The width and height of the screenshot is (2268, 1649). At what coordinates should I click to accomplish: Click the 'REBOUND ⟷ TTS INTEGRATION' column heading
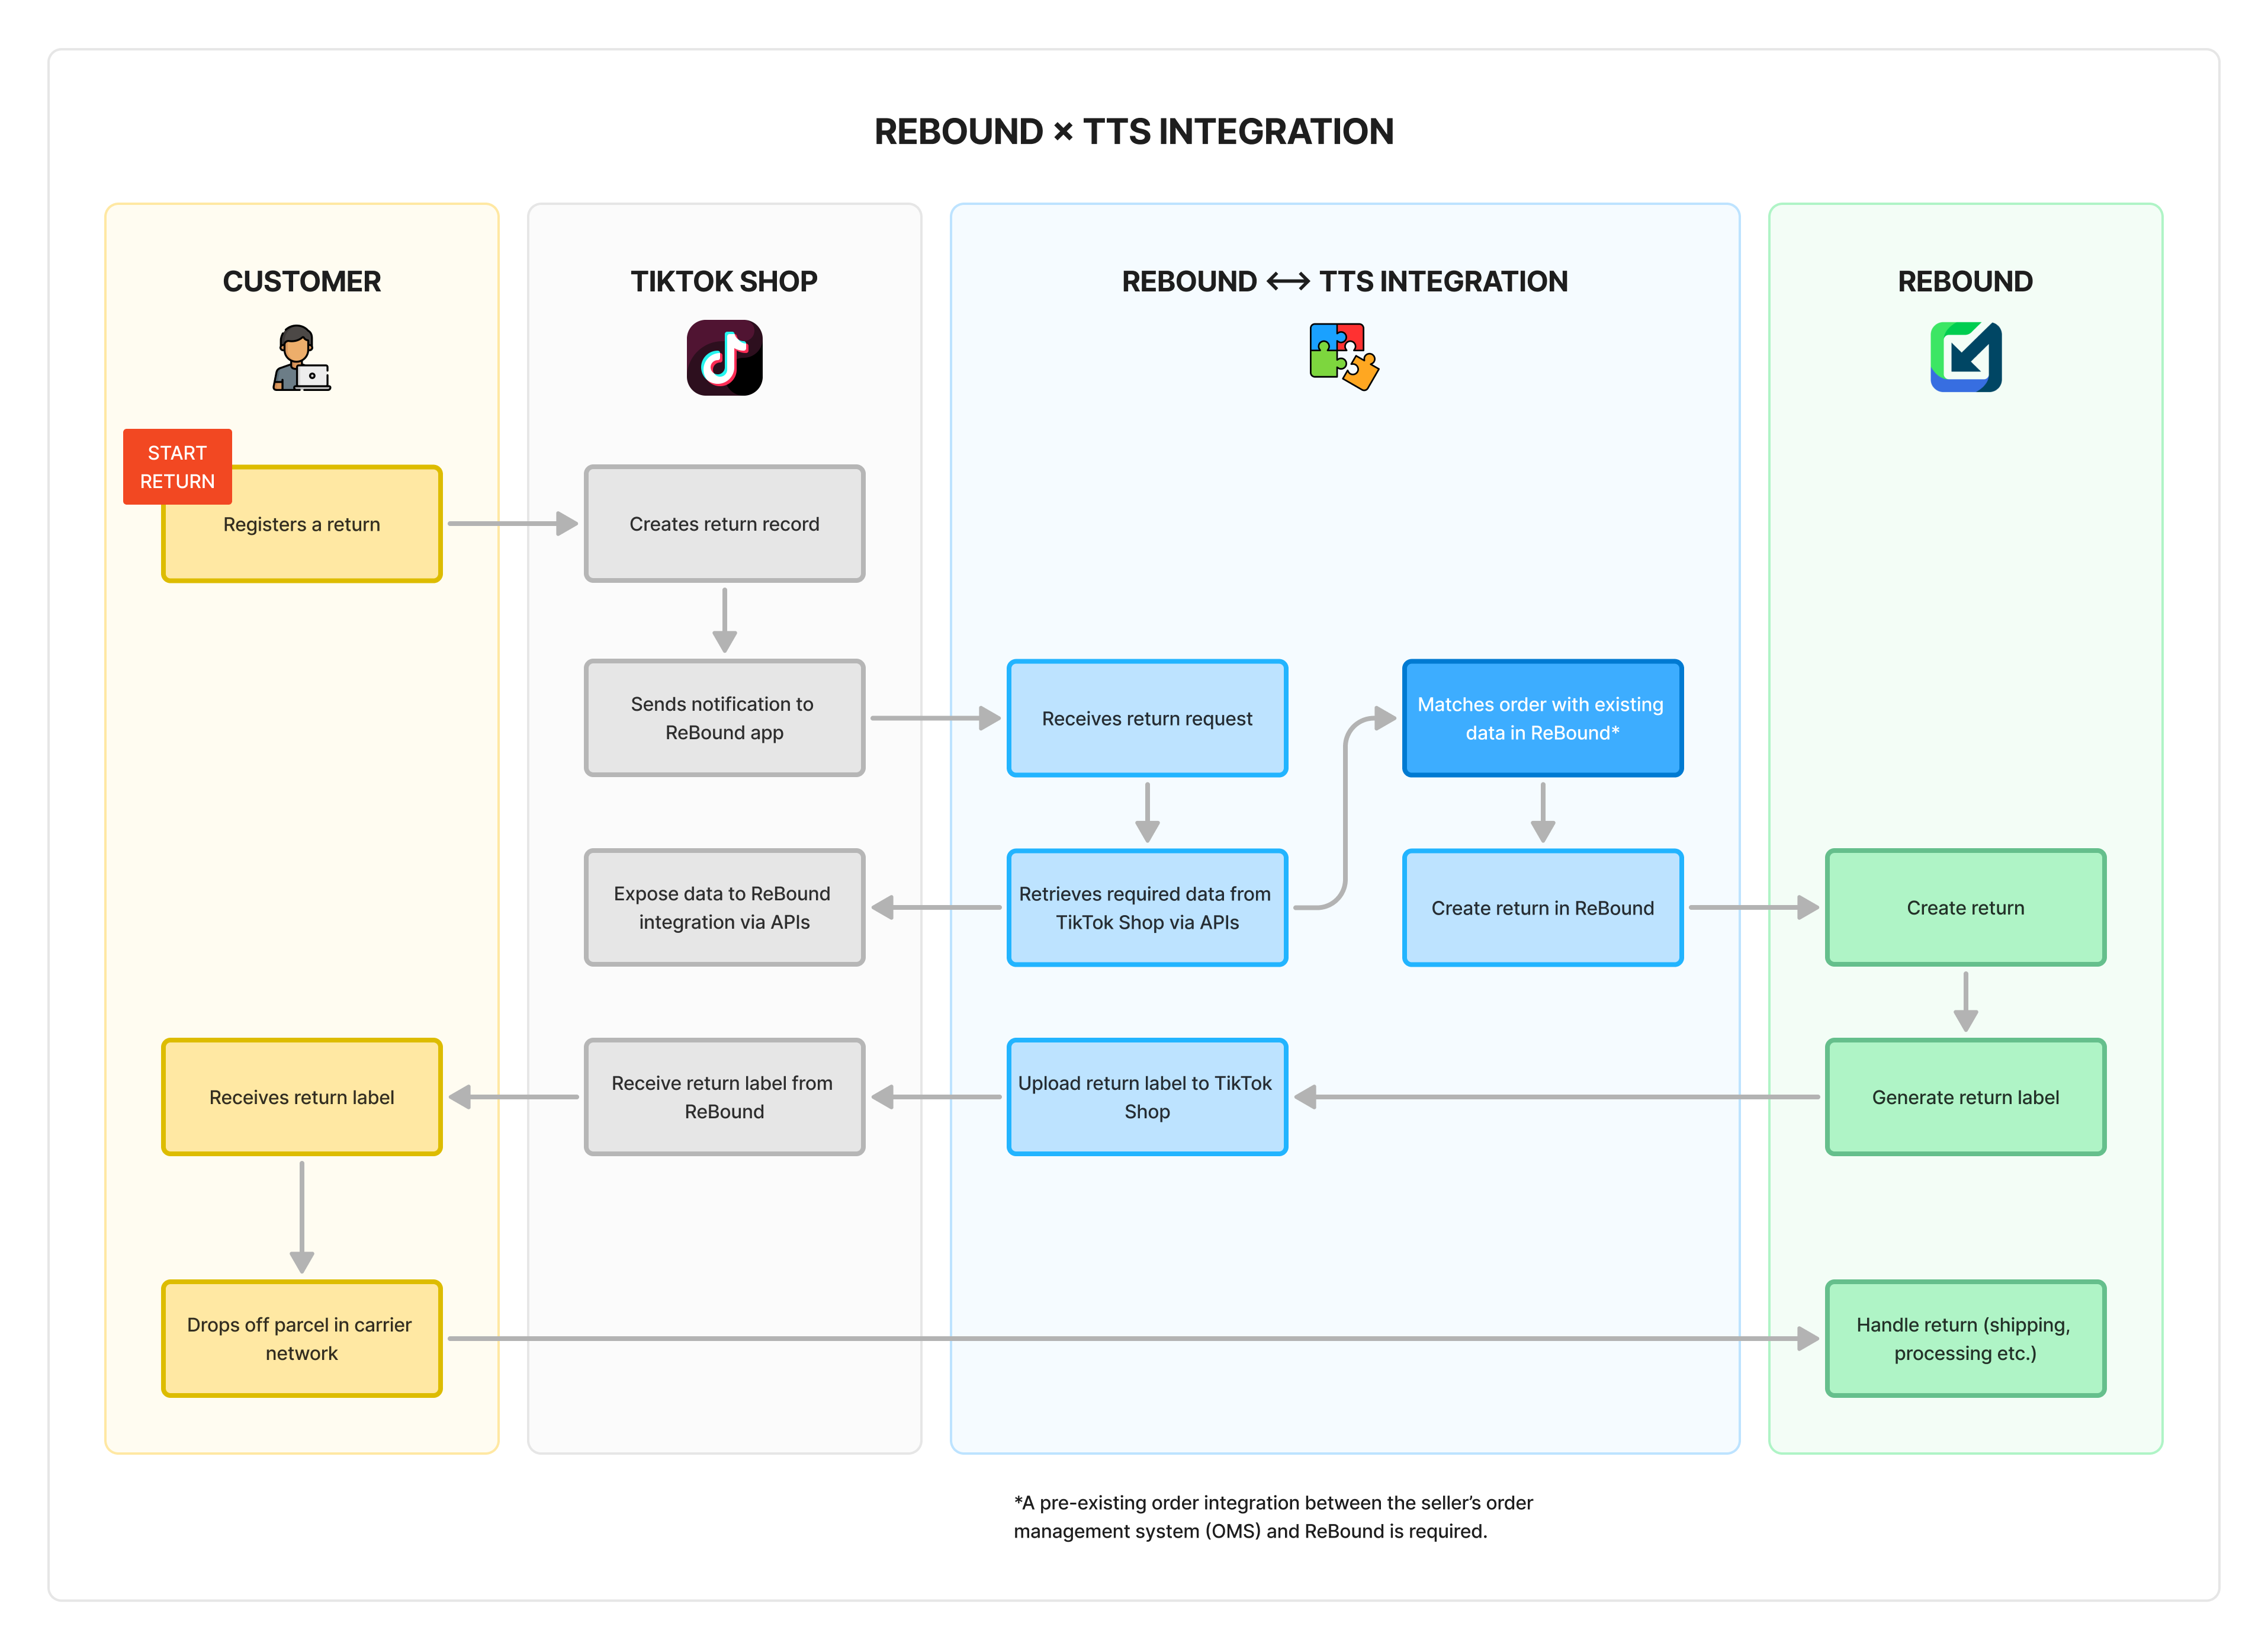click(x=1344, y=281)
